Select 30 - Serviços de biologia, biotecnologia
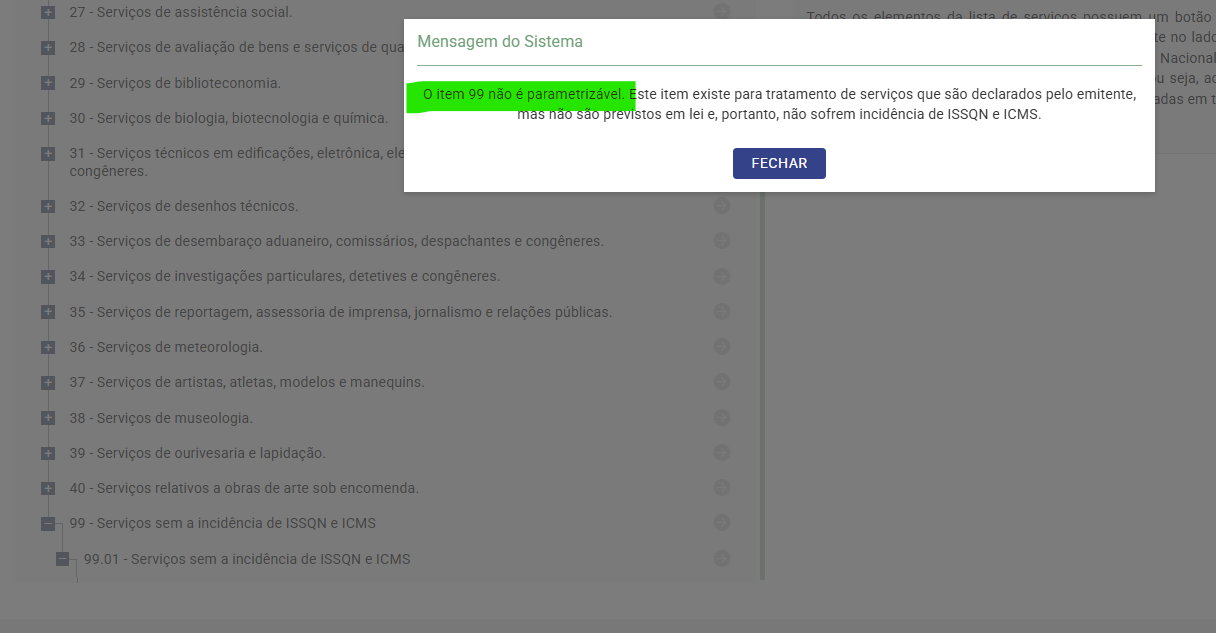 tap(228, 118)
